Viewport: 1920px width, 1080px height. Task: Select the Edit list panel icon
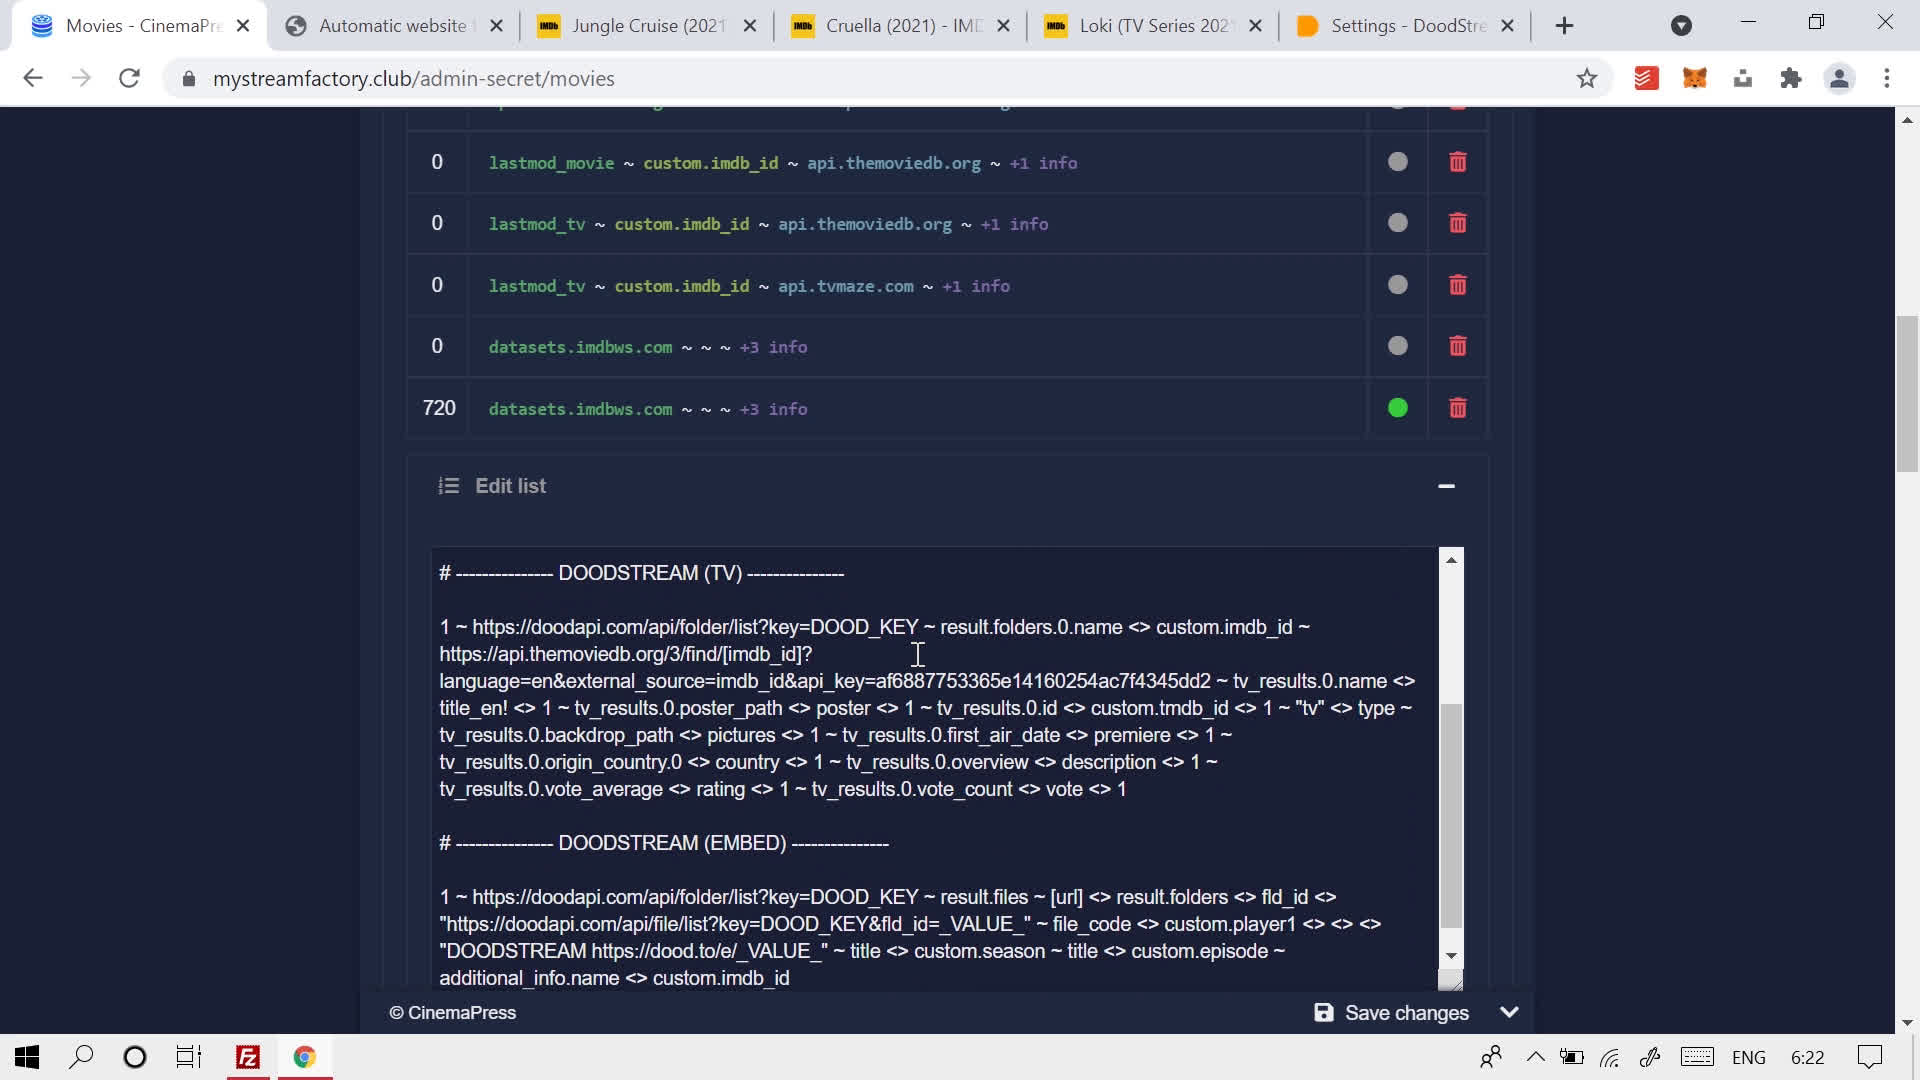[x=449, y=486]
